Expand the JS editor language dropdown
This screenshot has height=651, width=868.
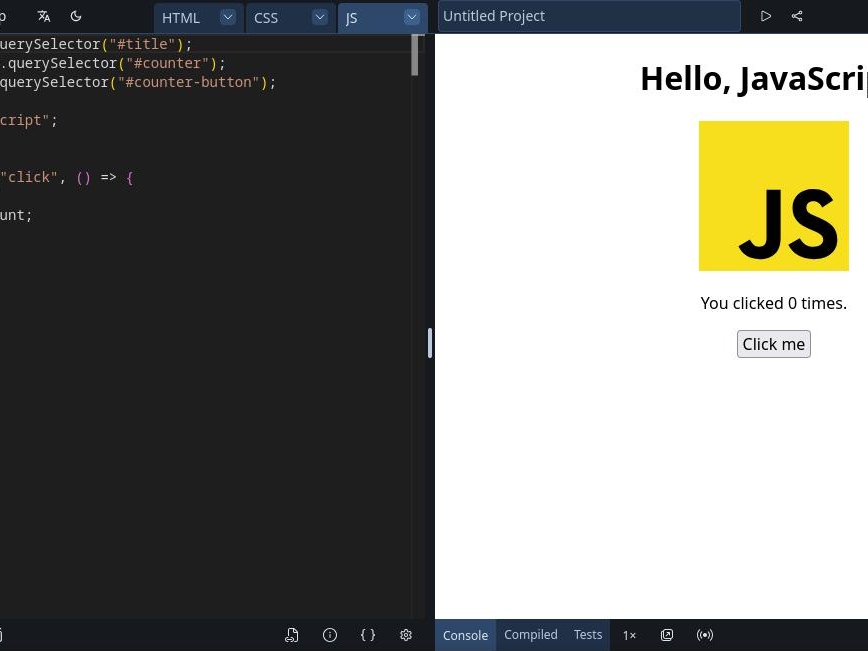point(411,17)
